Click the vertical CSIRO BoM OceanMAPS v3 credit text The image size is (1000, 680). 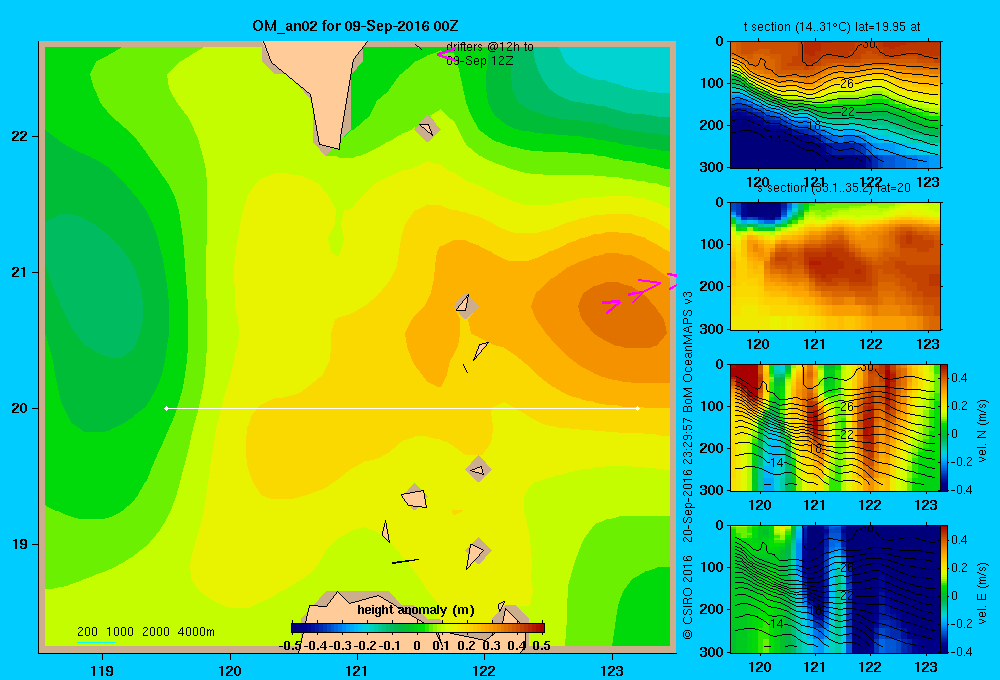coord(688,465)
